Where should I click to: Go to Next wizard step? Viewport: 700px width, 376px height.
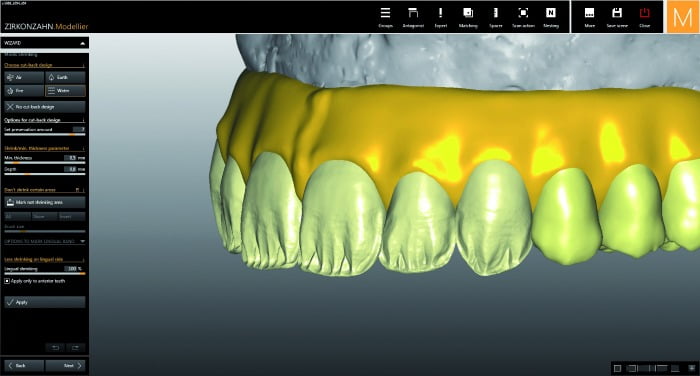65,366
